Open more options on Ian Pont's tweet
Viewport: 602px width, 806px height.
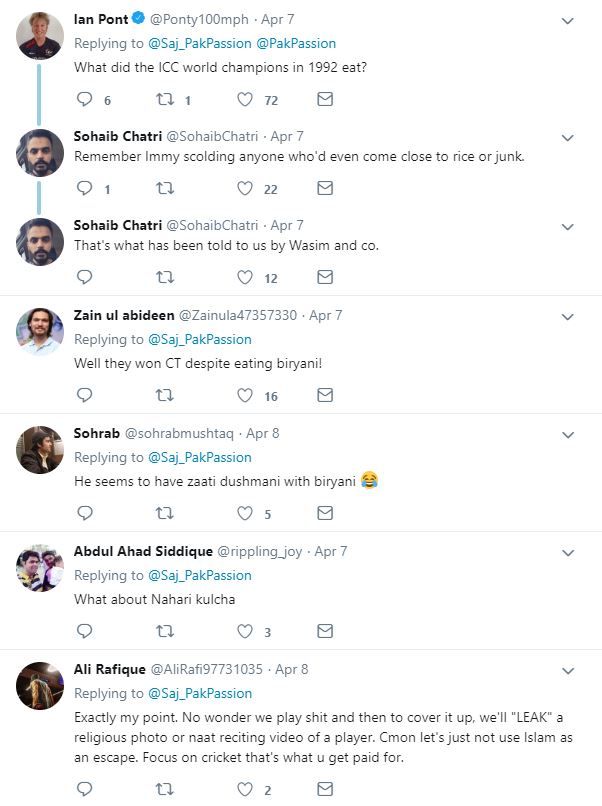pyautogui.click(x=567, y=20)
